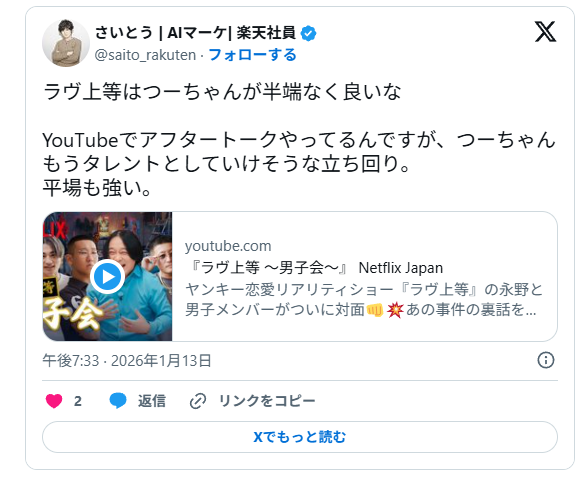Click the 返信 reply label
This screenshot has height=483, width=586.
click(152, 401)
